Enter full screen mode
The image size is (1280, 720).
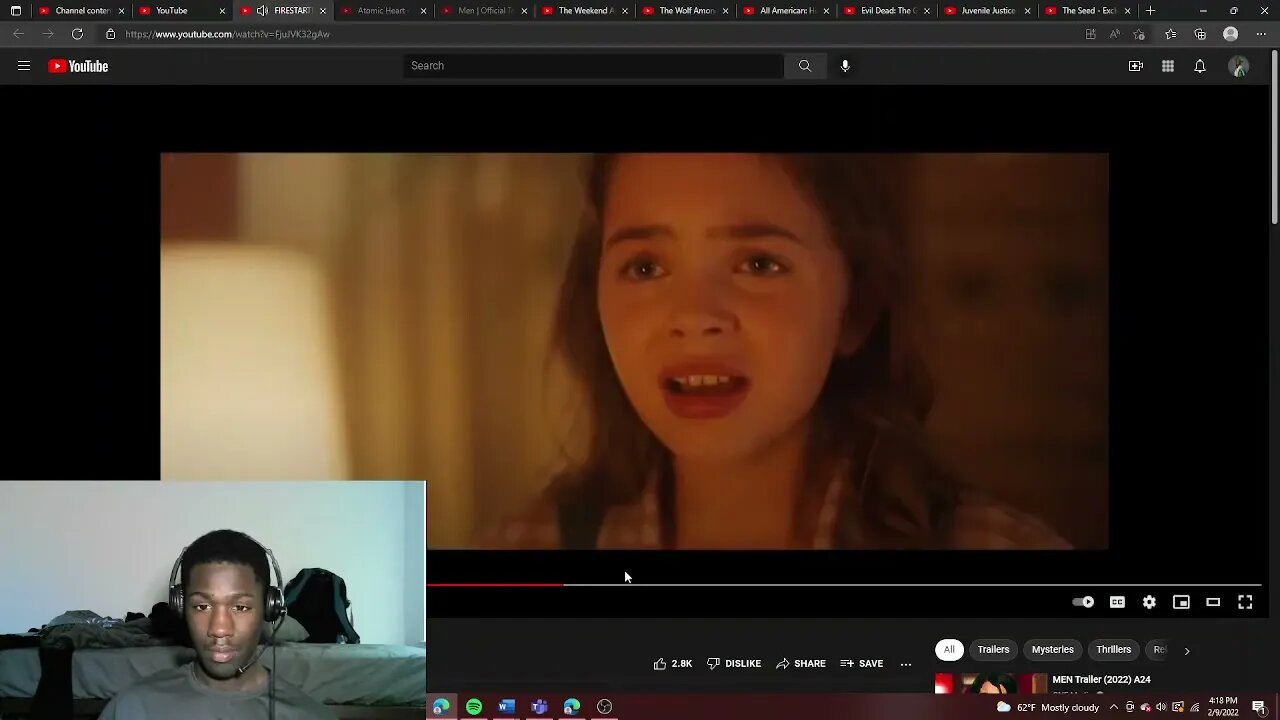point(1245,602)
